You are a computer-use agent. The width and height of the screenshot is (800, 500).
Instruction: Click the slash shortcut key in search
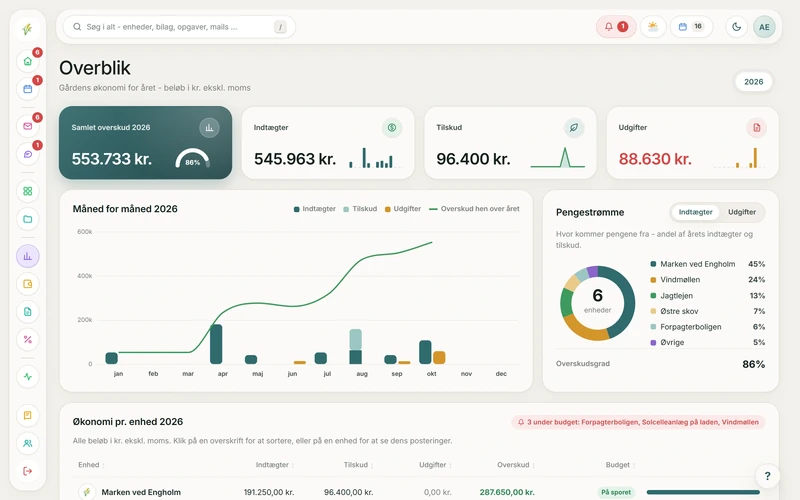tap(280, 27)
